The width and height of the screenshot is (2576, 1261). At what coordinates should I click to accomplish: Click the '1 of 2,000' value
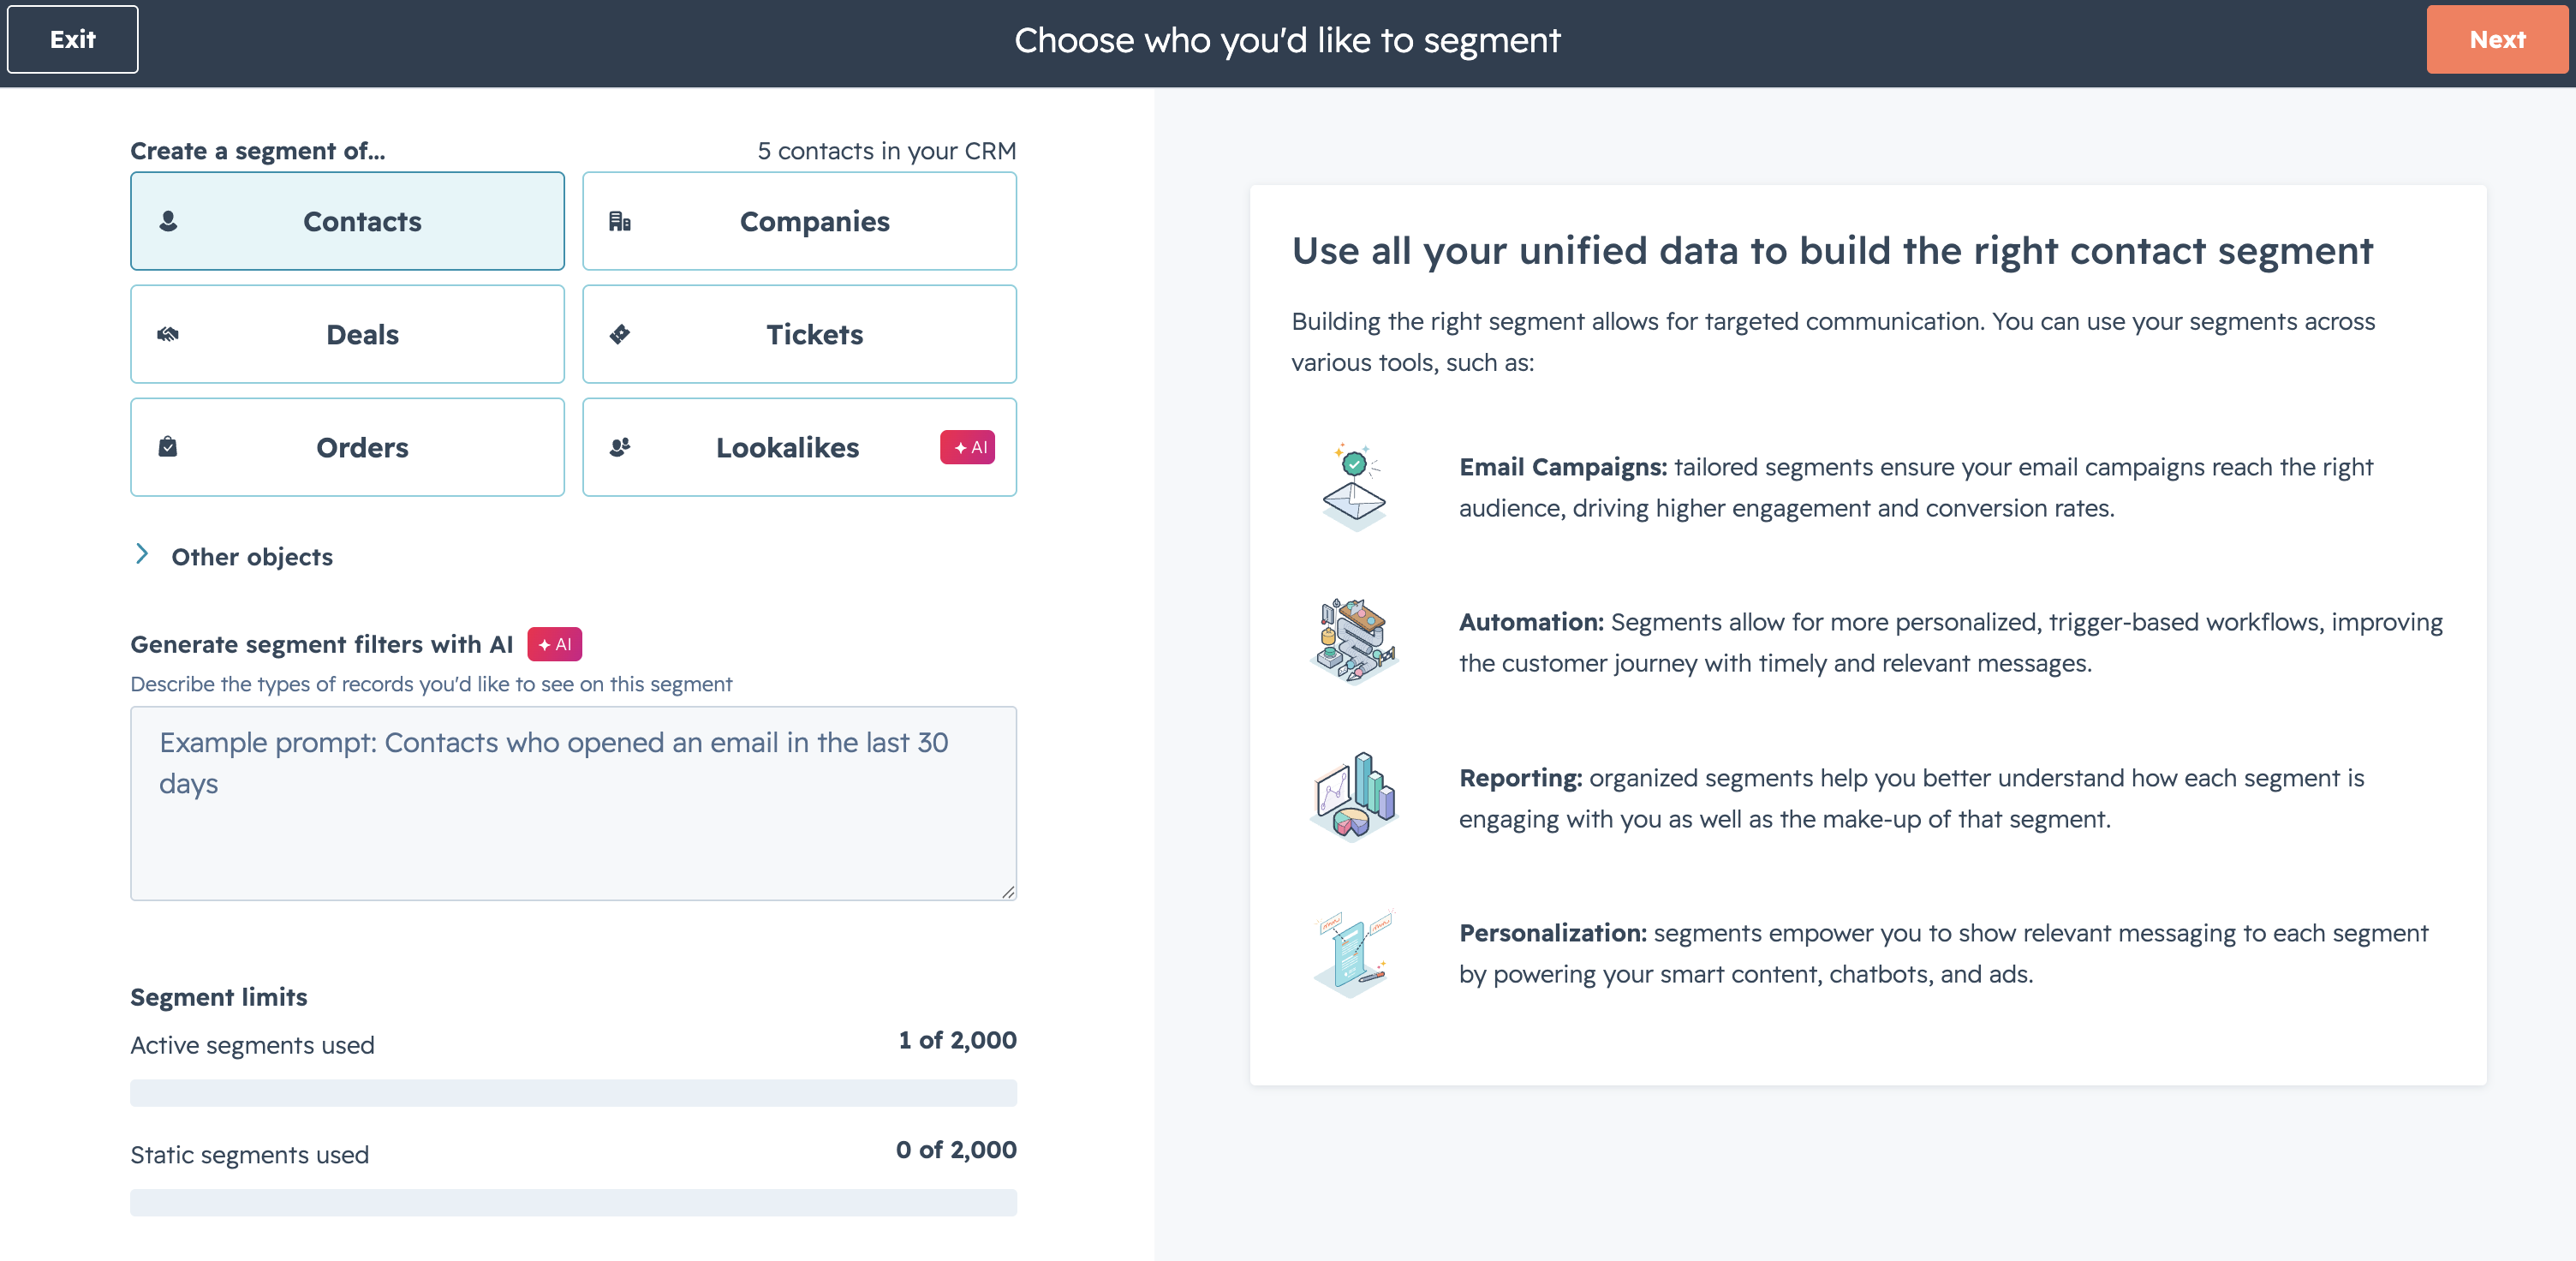click(957, 1040)
